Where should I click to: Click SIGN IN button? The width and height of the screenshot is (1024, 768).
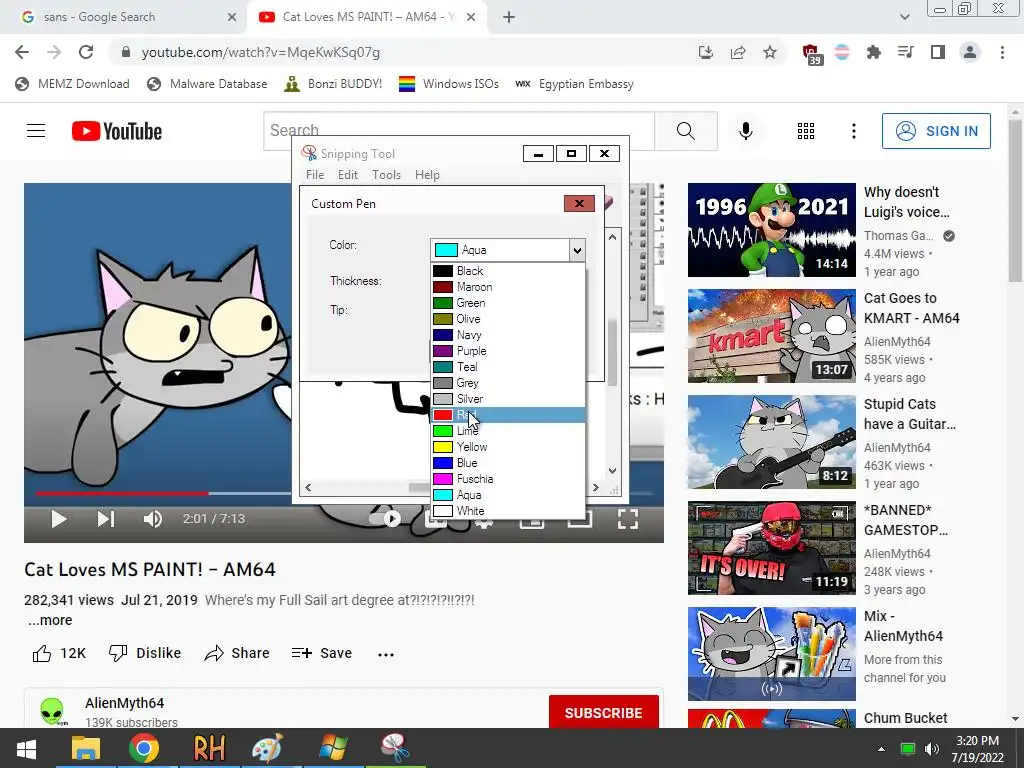tap(936, 131)
